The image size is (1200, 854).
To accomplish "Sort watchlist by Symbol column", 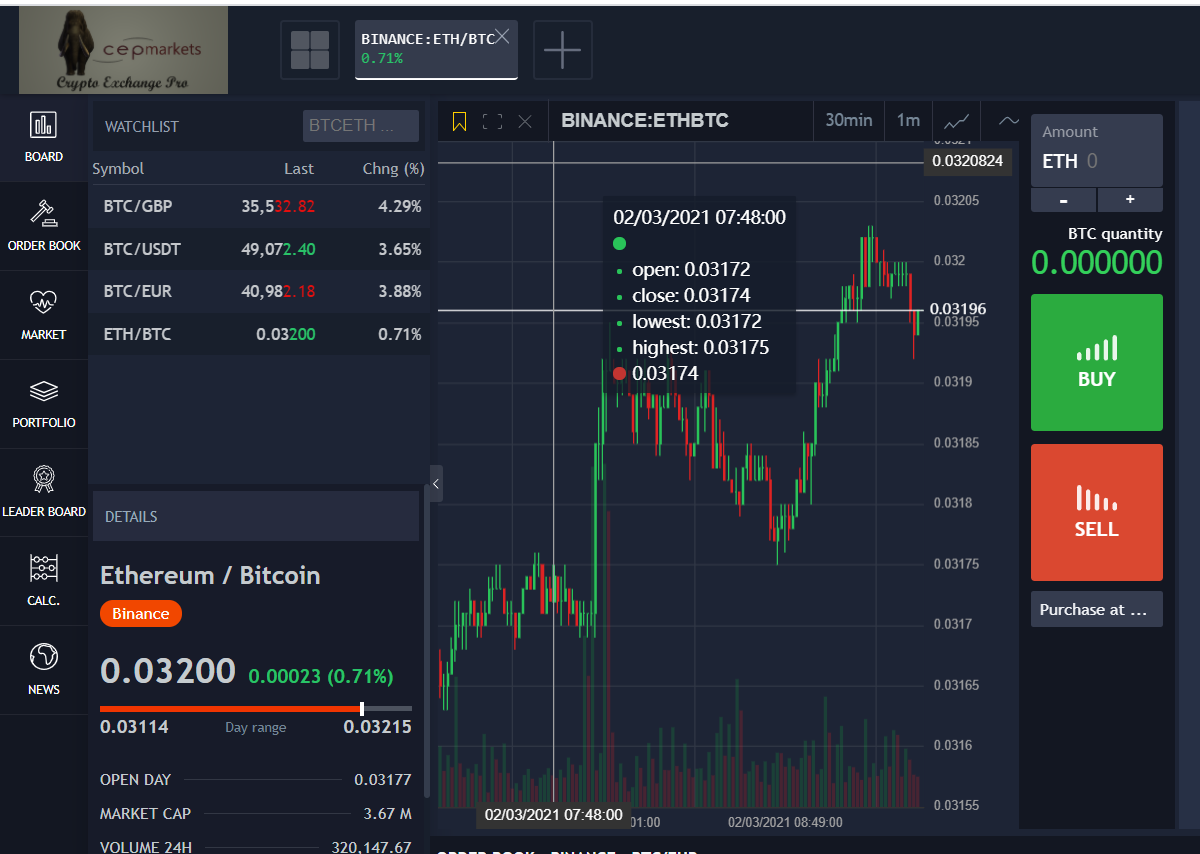I will pos(118,169).
